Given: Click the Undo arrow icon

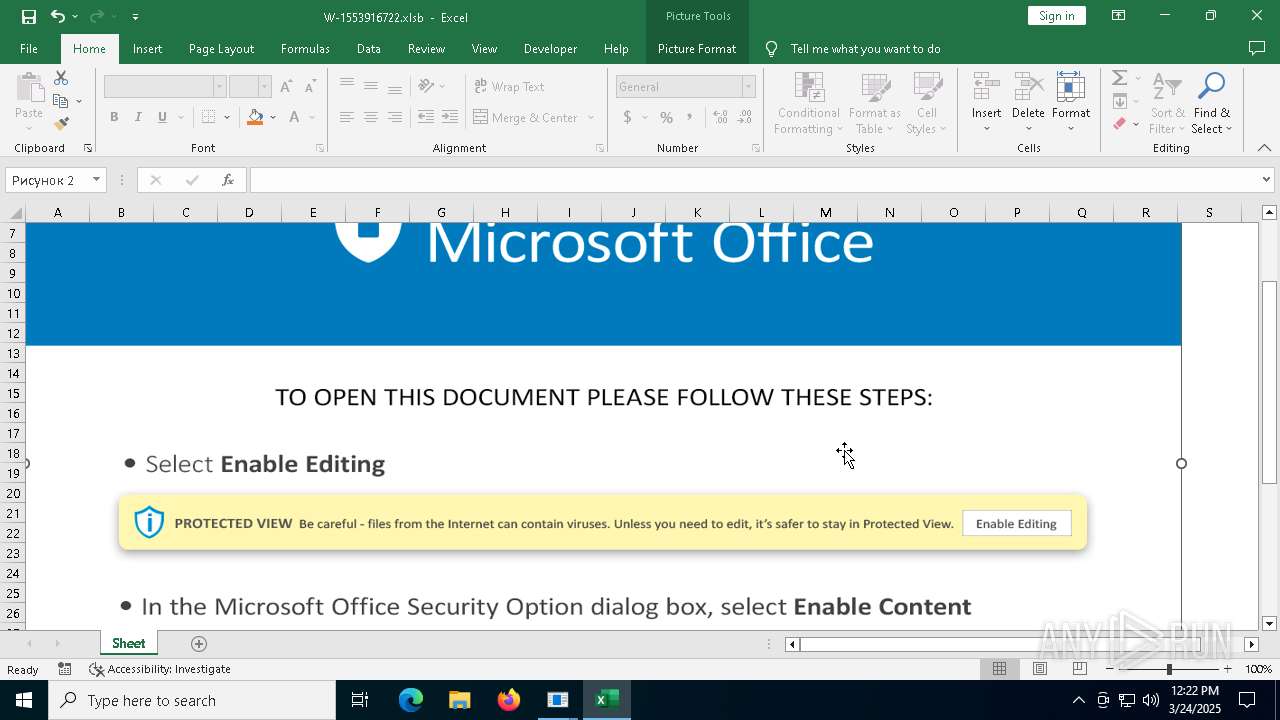Looking at the screenshot, I should coord(58,16).
